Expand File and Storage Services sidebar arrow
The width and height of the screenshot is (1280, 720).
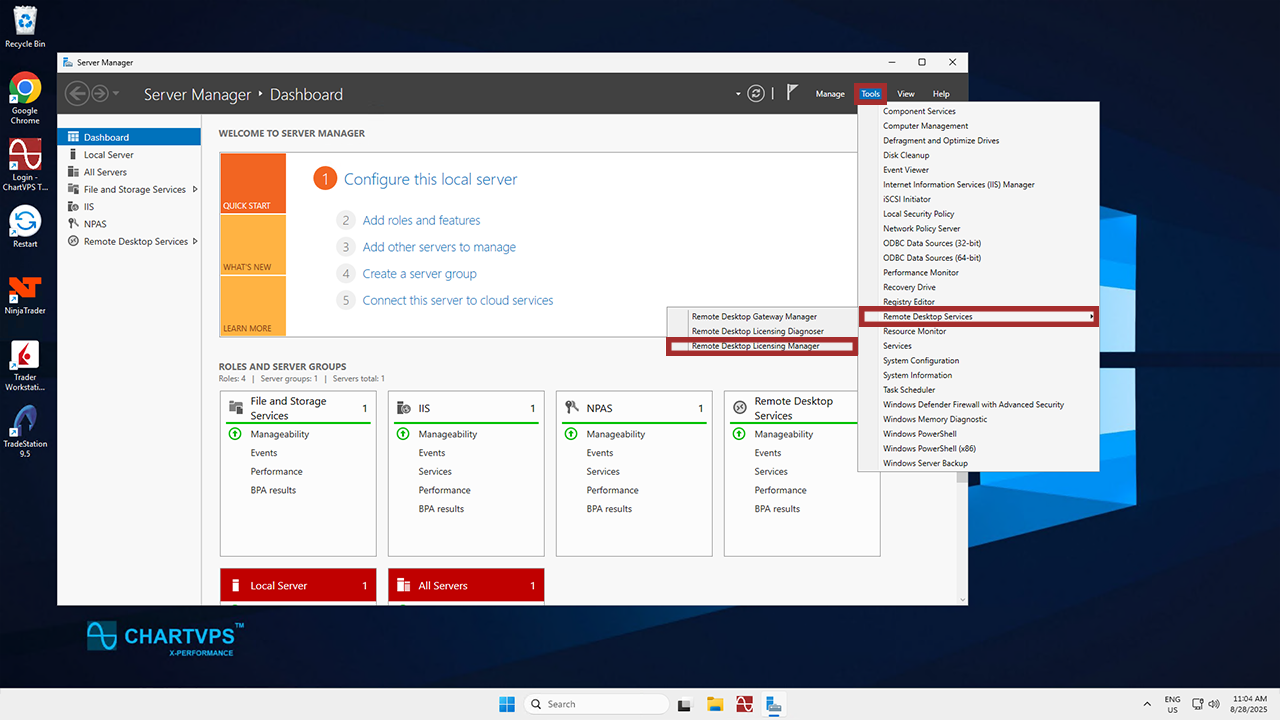(x=195, y=189)
